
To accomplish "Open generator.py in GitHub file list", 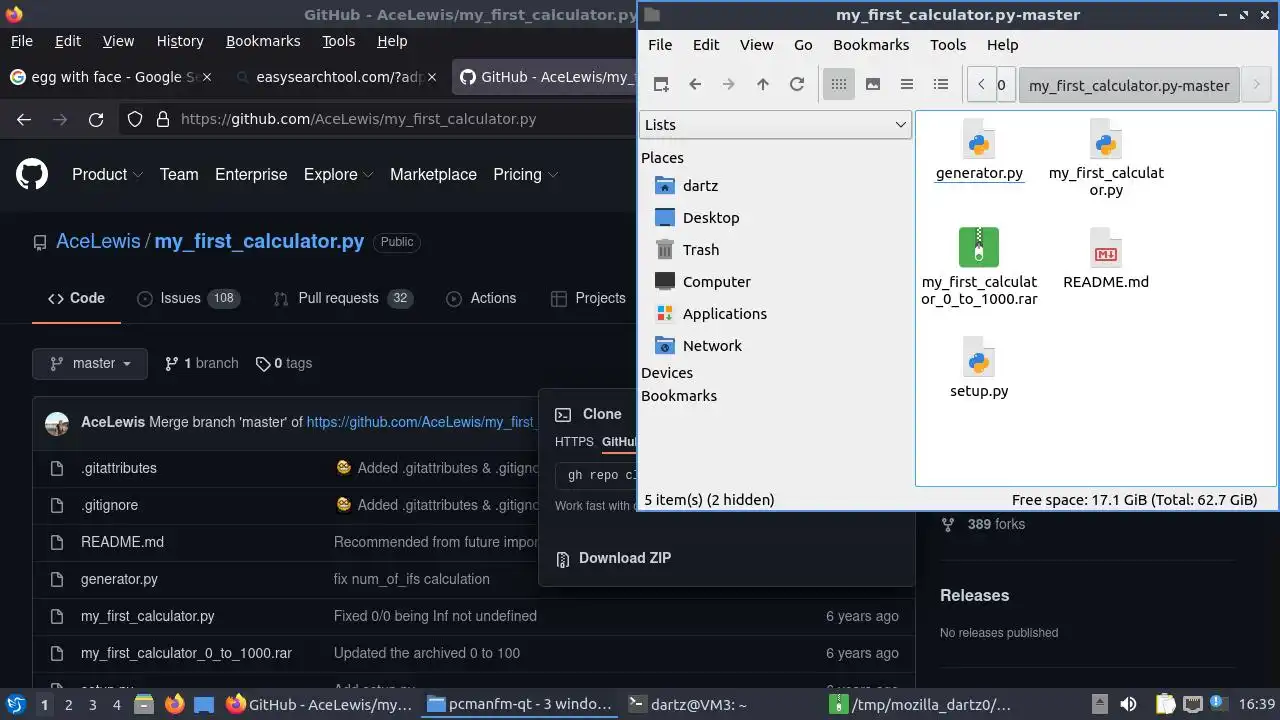I will [x=119, y=579].
